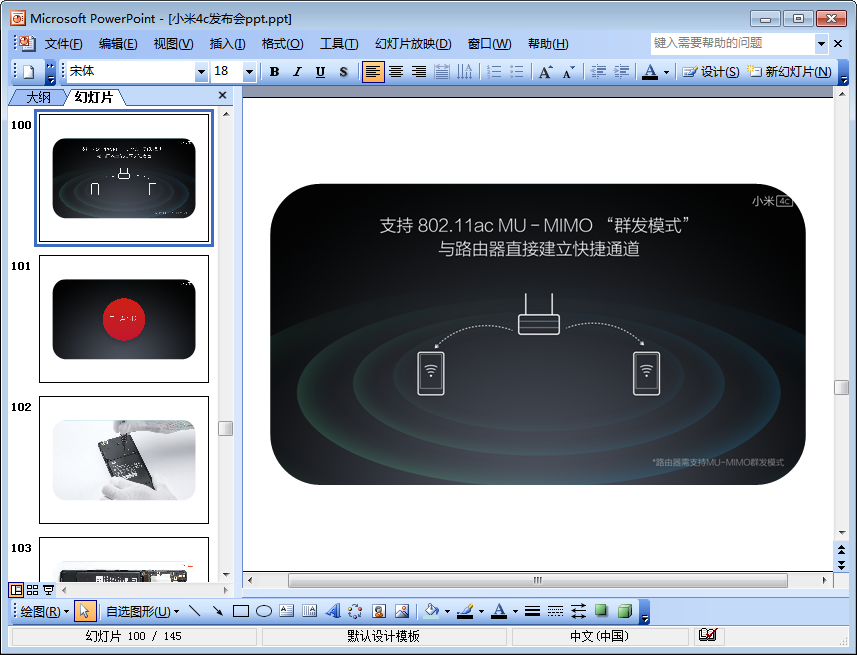Open fill color dropdown arrow
Viewport: 857px width, 655px height.
[x=447, y=611]
